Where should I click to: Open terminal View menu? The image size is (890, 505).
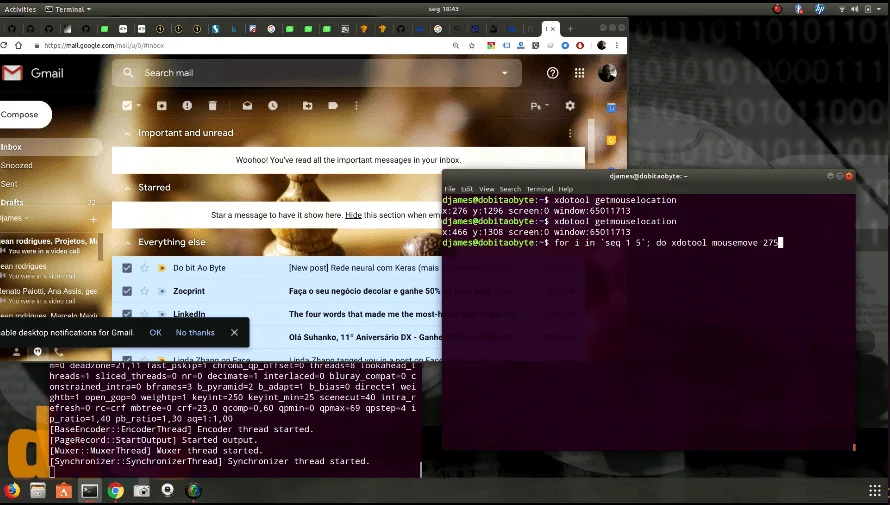tap(486, 189)
